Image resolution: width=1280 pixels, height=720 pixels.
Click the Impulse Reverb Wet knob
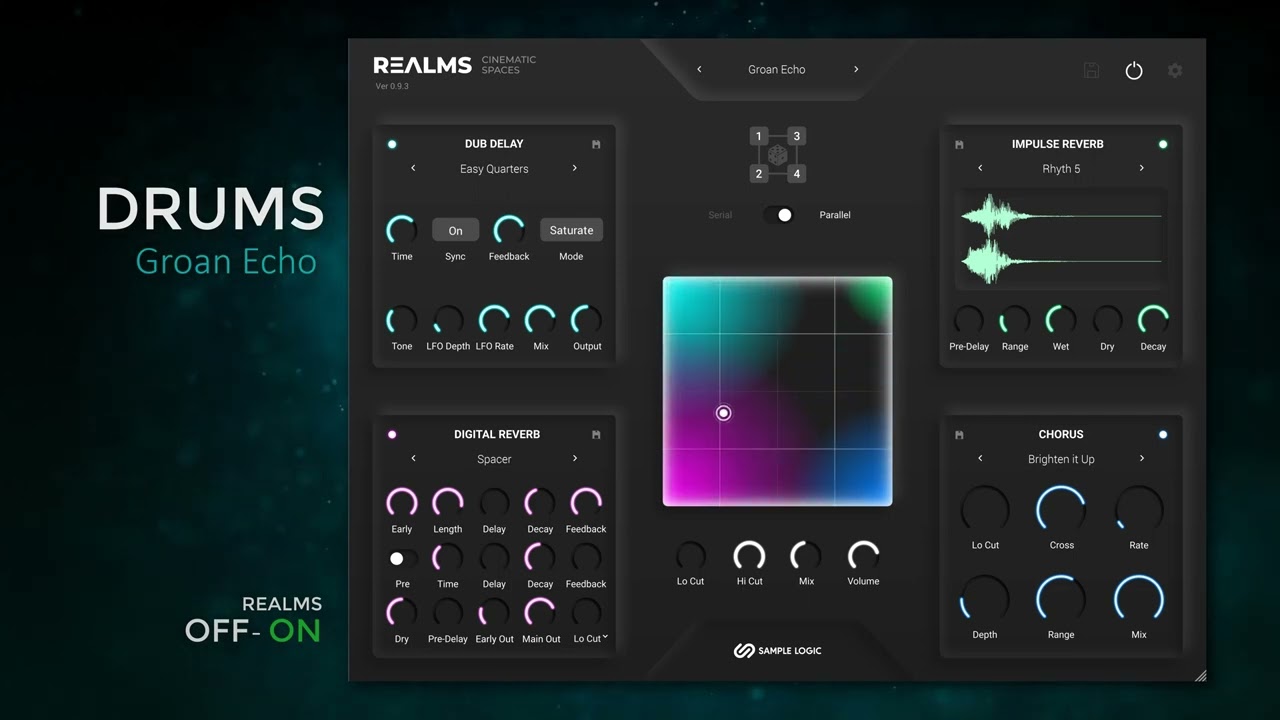[1061, 320]
